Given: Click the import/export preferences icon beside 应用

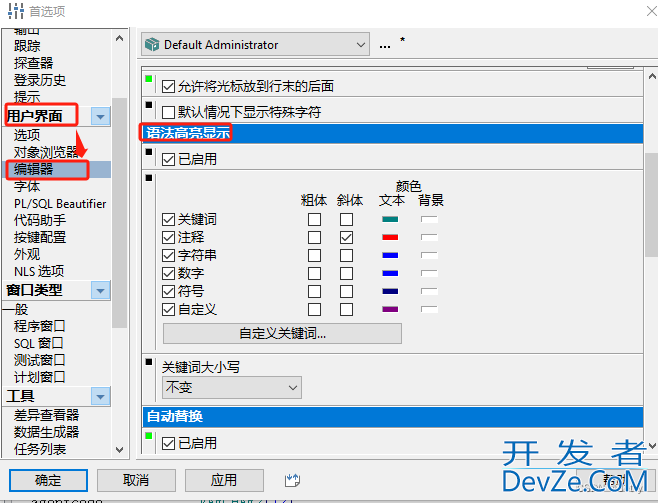Looking at the screenshot, I should click(x=292, y=480).
